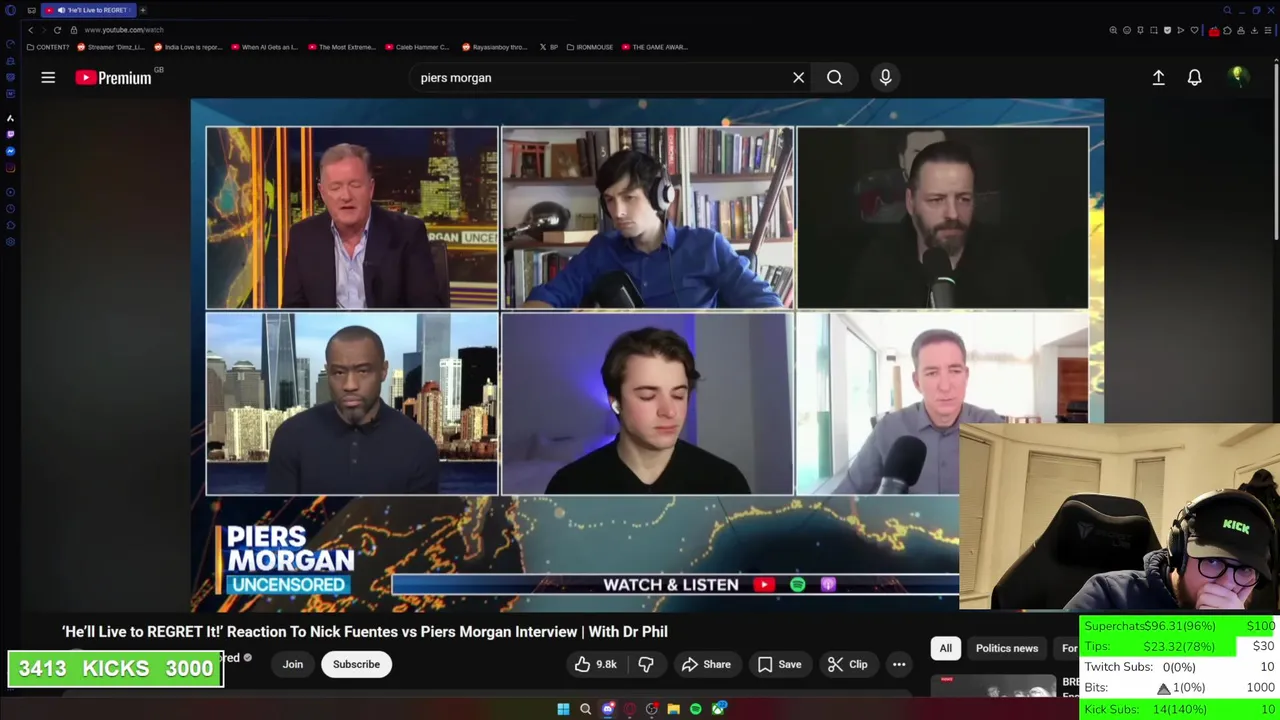The width and height of the screenshot is (1280, 720).
Task: Click YouTube icon in Watch & Listen bar
Action: pyautogui.click(x=764, y=584)
